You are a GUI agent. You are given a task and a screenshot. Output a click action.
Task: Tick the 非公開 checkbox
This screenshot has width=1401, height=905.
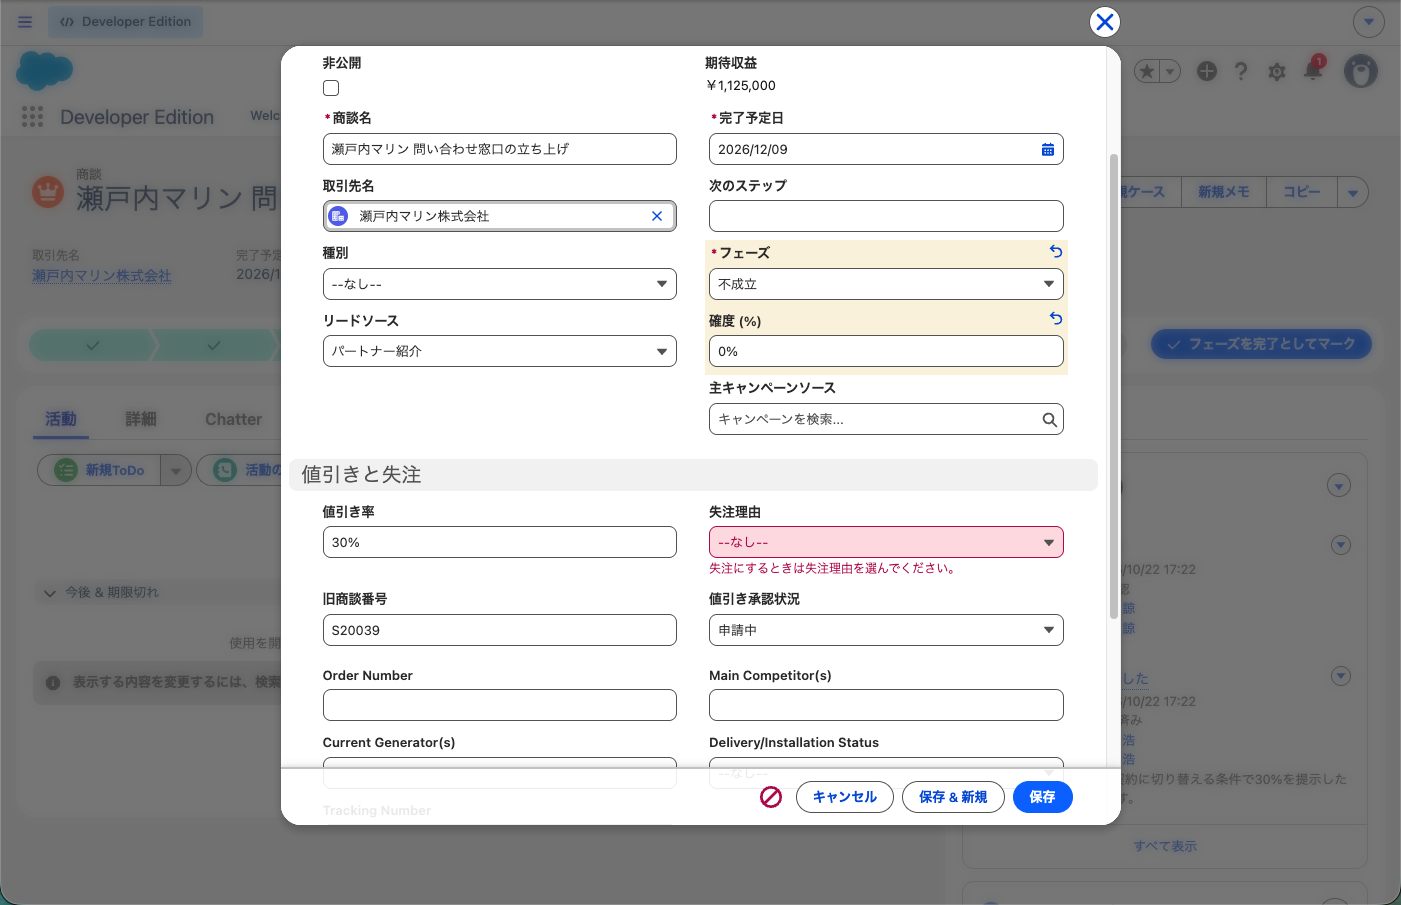pos(331,88)
